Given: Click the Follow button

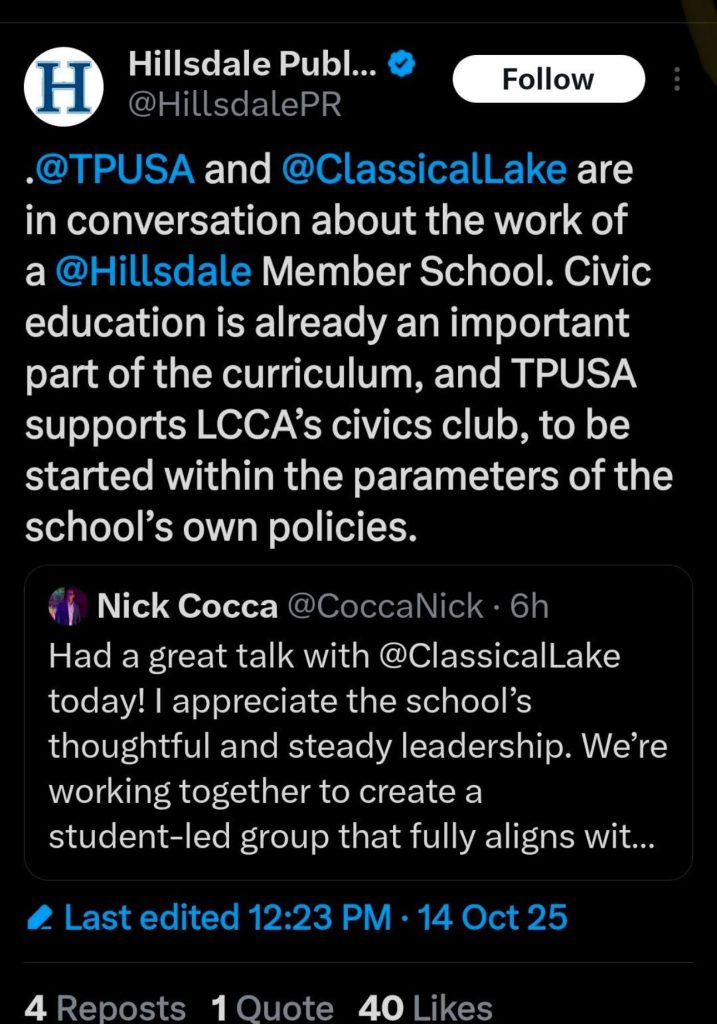Looking at the screenshot, I should (548, 79).
